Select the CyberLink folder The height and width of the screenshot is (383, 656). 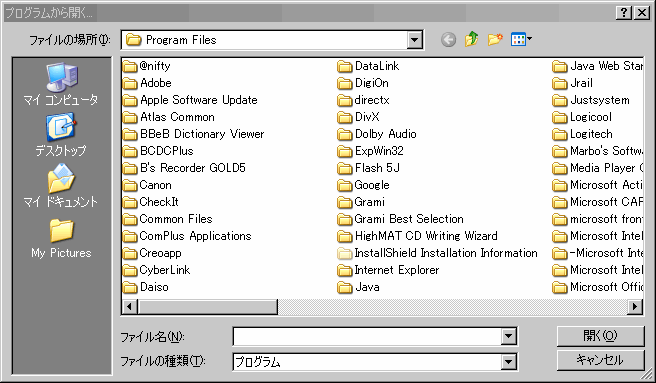[x=157, y=270]
